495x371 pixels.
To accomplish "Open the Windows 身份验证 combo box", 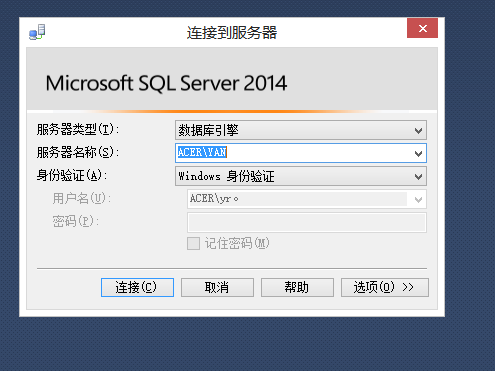I will point(301,176).
